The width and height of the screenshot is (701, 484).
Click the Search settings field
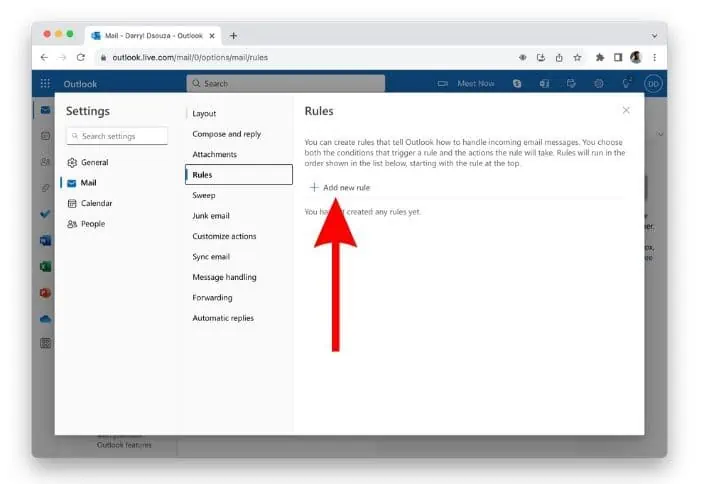[x=116, y=136]
